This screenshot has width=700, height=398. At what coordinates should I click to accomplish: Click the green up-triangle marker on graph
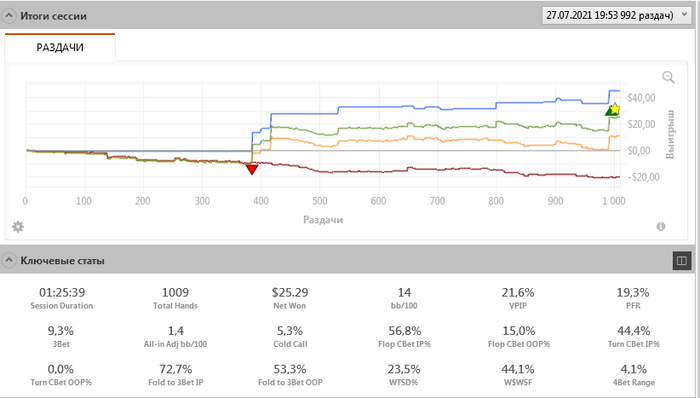609,111
